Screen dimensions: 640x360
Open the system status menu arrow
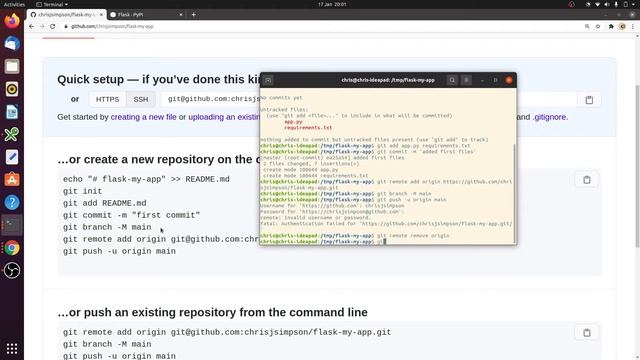point(633,4)
